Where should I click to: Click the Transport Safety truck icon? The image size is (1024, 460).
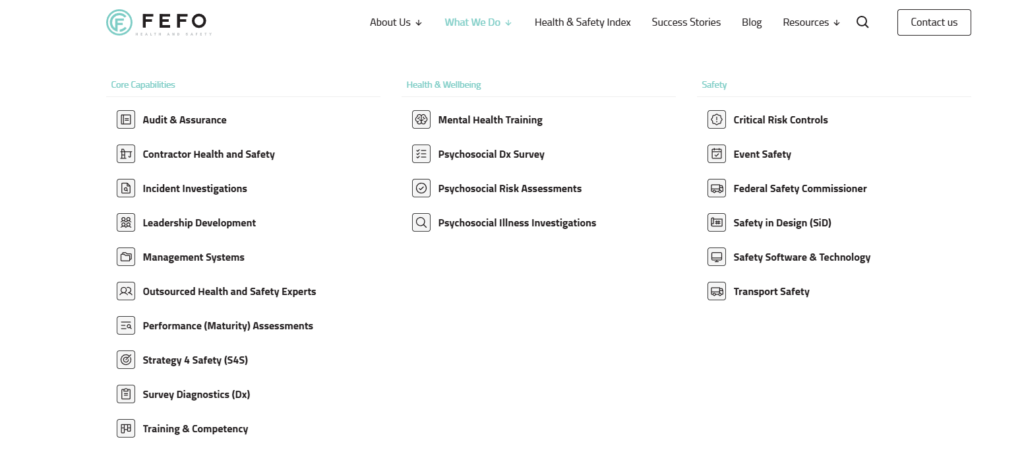click(716, 292)
